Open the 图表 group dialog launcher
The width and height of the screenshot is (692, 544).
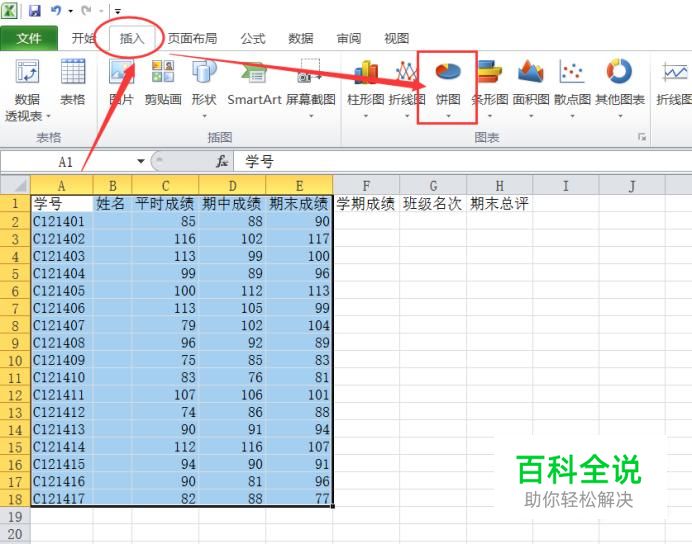click(642, 138)
